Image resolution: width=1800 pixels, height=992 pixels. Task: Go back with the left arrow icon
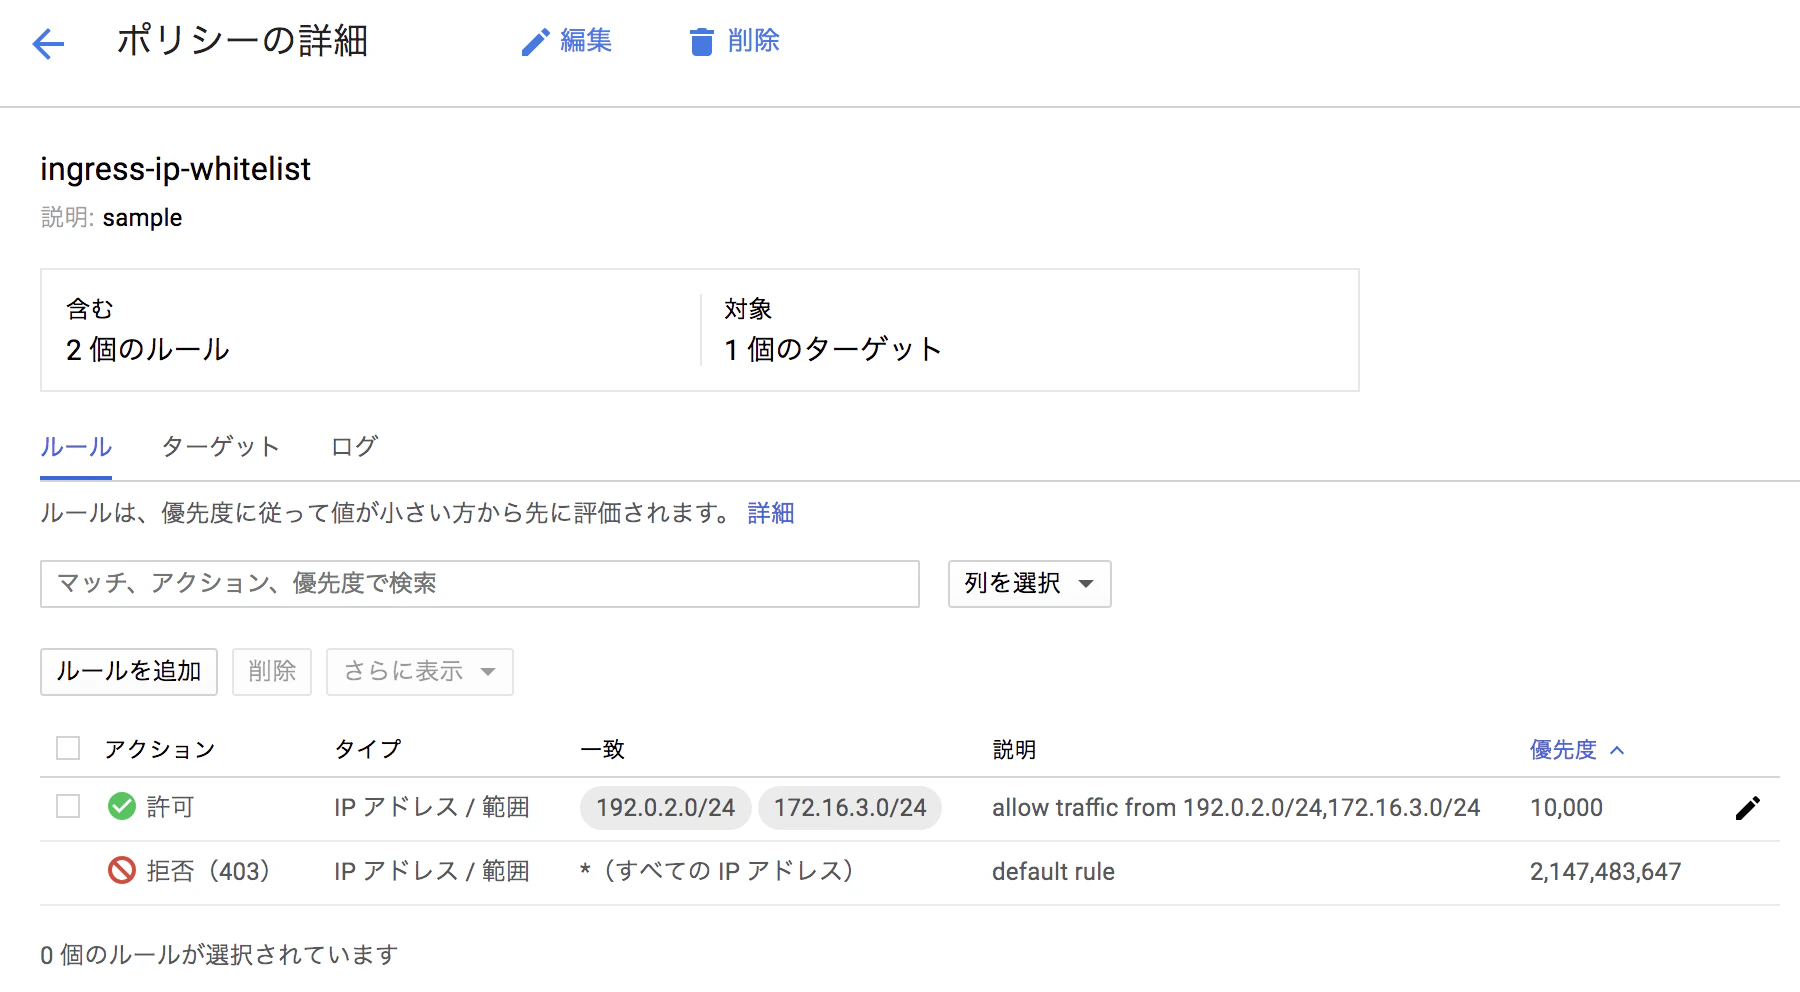point(48,43)
